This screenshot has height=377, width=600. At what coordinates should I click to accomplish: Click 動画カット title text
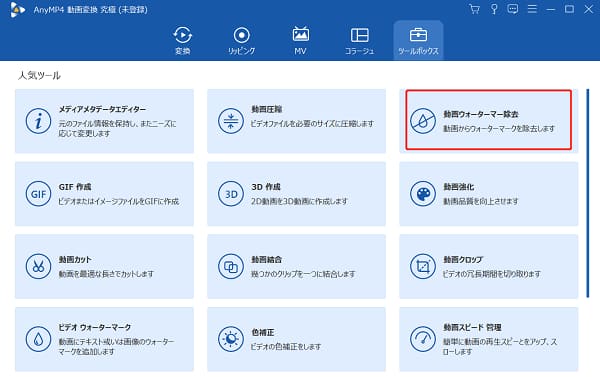tap(75, 259)
